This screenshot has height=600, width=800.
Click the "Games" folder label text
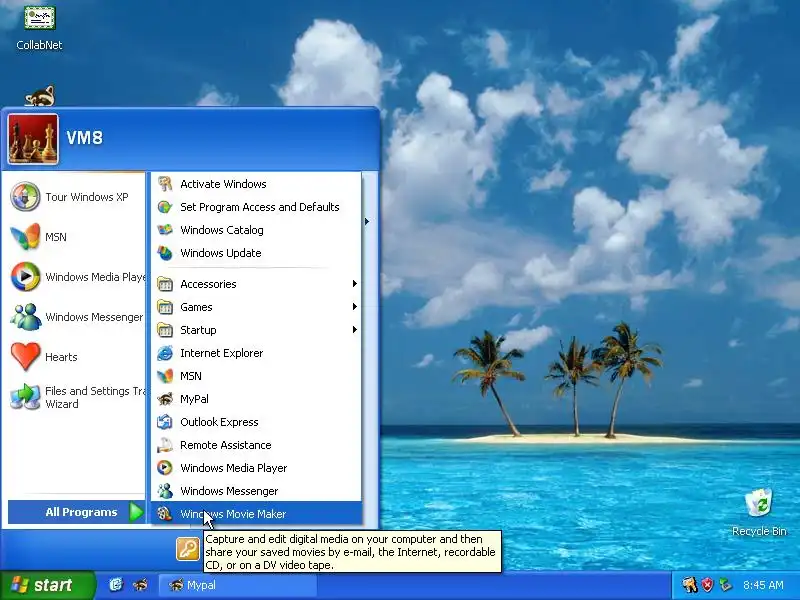click(196, 307)
